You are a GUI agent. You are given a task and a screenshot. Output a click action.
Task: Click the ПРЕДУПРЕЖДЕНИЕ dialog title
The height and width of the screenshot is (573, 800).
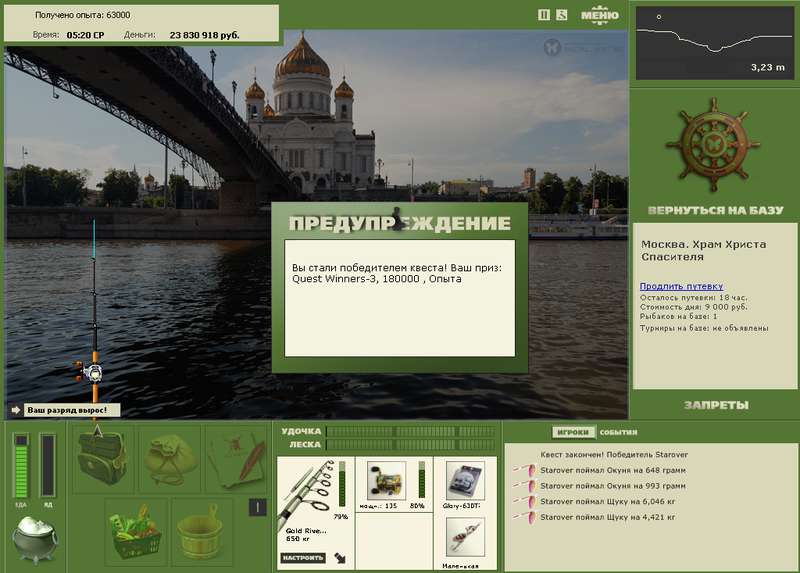tap(399, 223)
